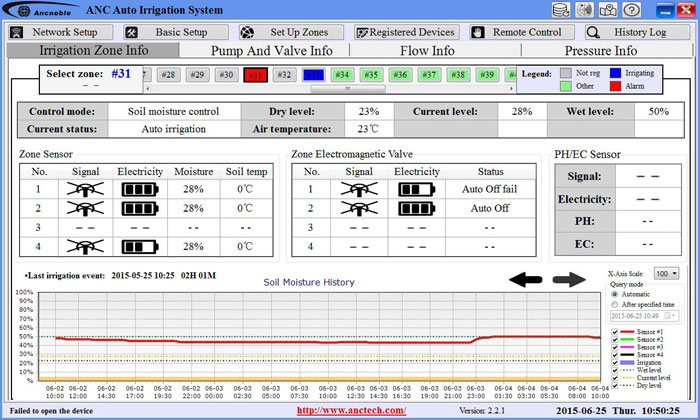Click the History Log magnifier icon
Viewport: 700px width, 420px height.
point(593,32)
